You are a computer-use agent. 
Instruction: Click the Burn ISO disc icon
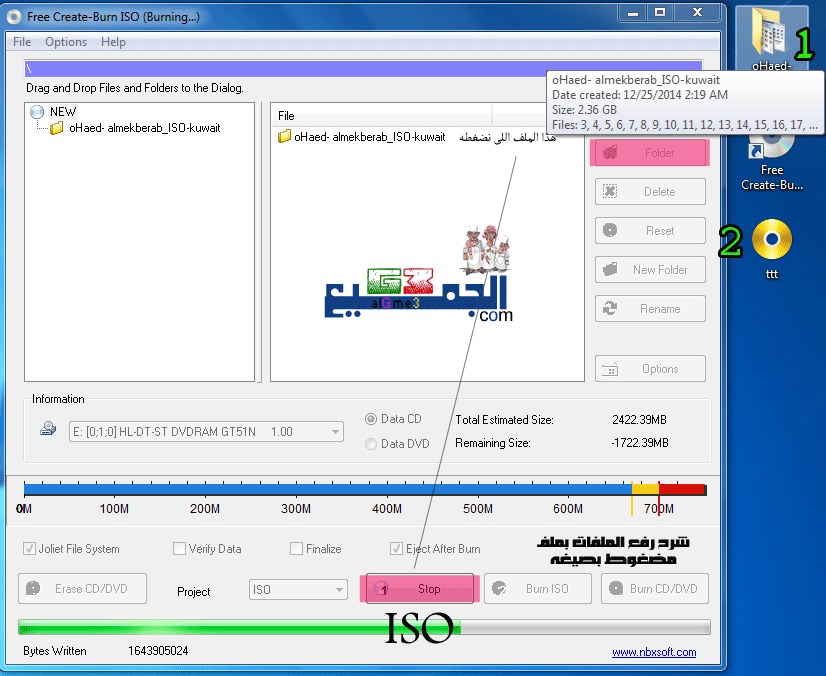(499, 588)
